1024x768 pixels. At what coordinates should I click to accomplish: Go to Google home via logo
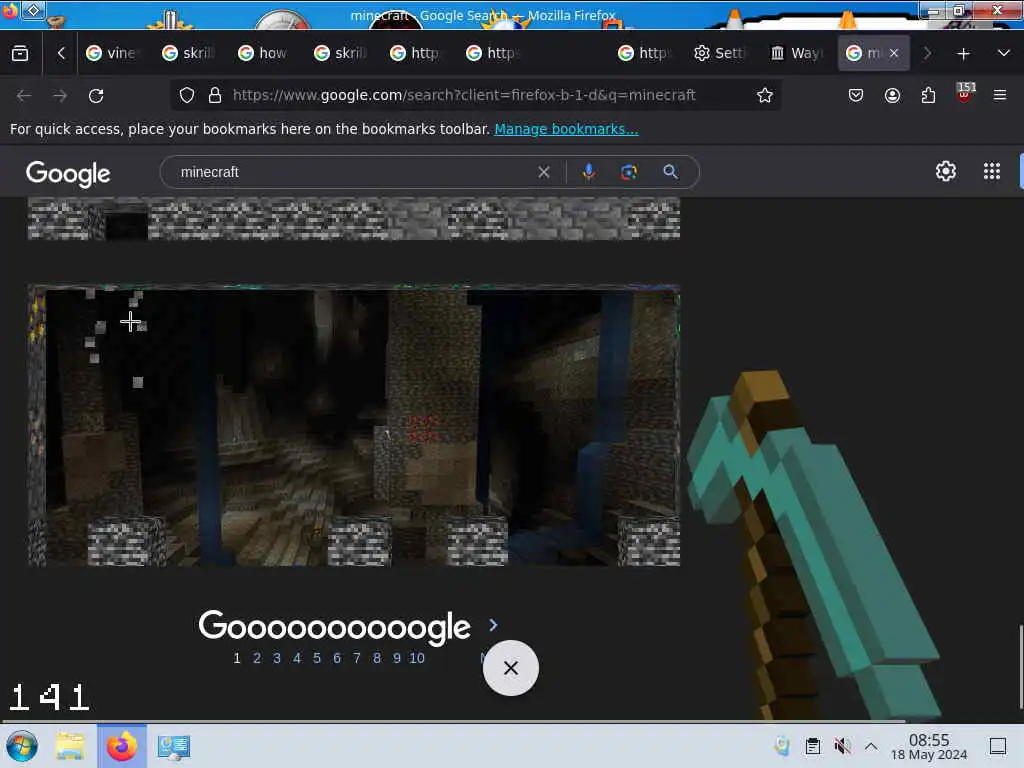68,174
